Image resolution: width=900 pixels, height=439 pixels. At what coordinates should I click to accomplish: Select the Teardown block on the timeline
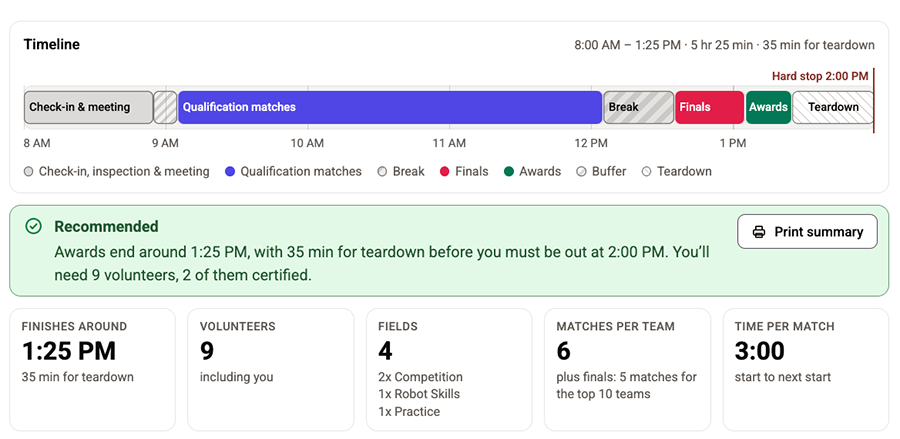(832, 107)
